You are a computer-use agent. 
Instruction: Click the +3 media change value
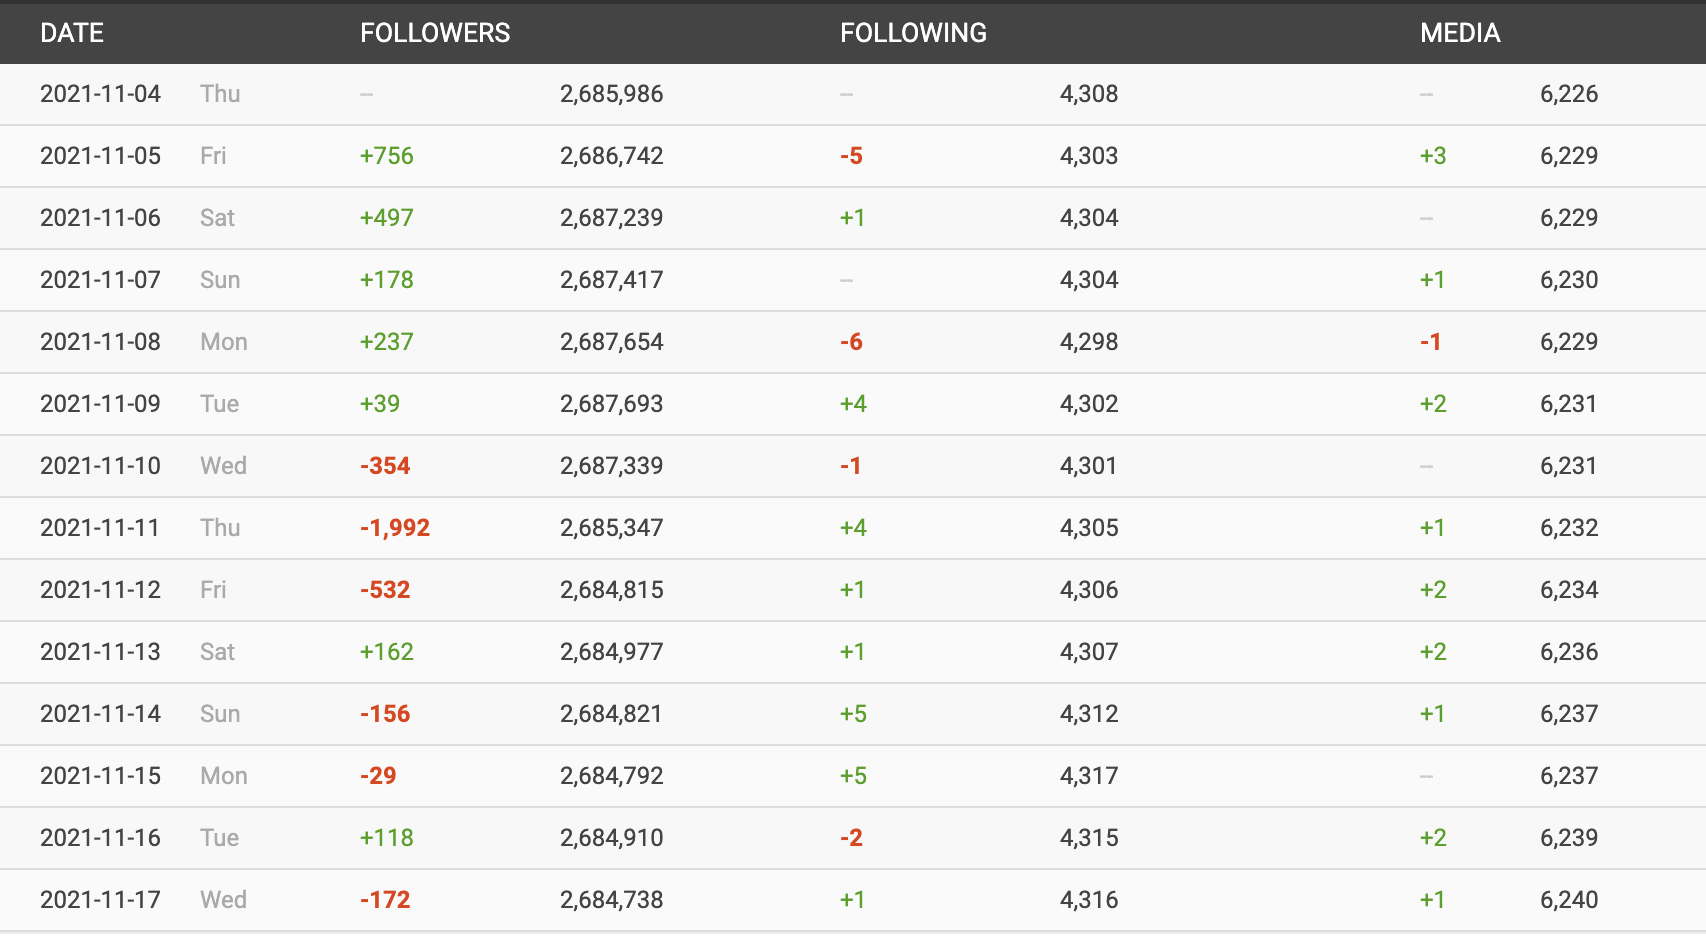(1433, 156)
